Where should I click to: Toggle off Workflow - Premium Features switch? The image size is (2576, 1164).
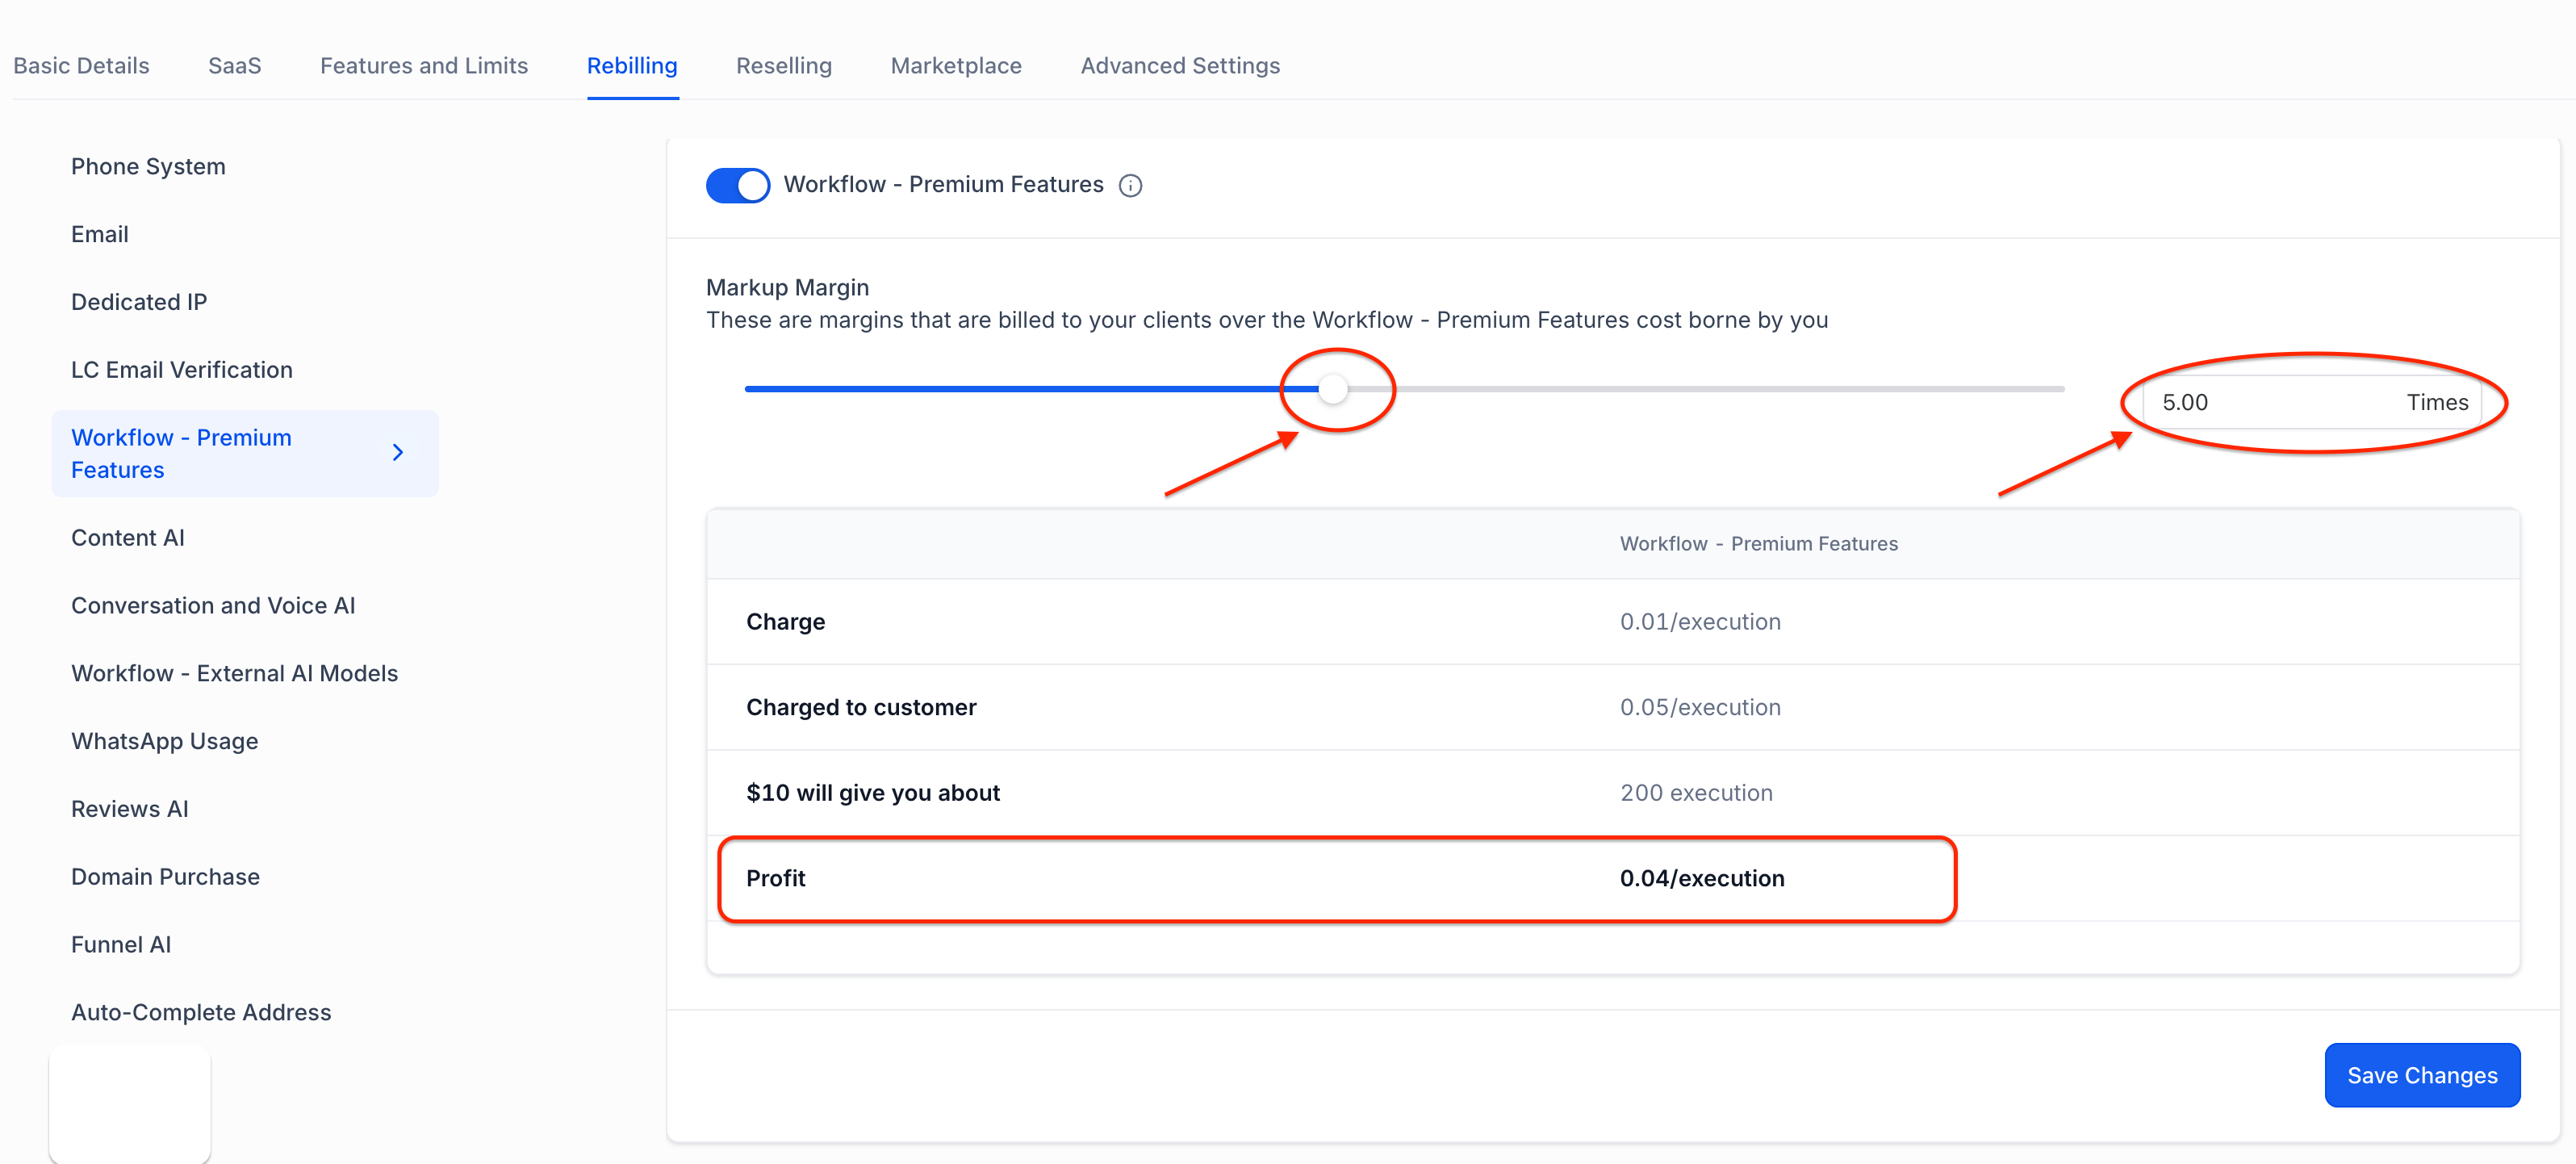click(738, 185)
